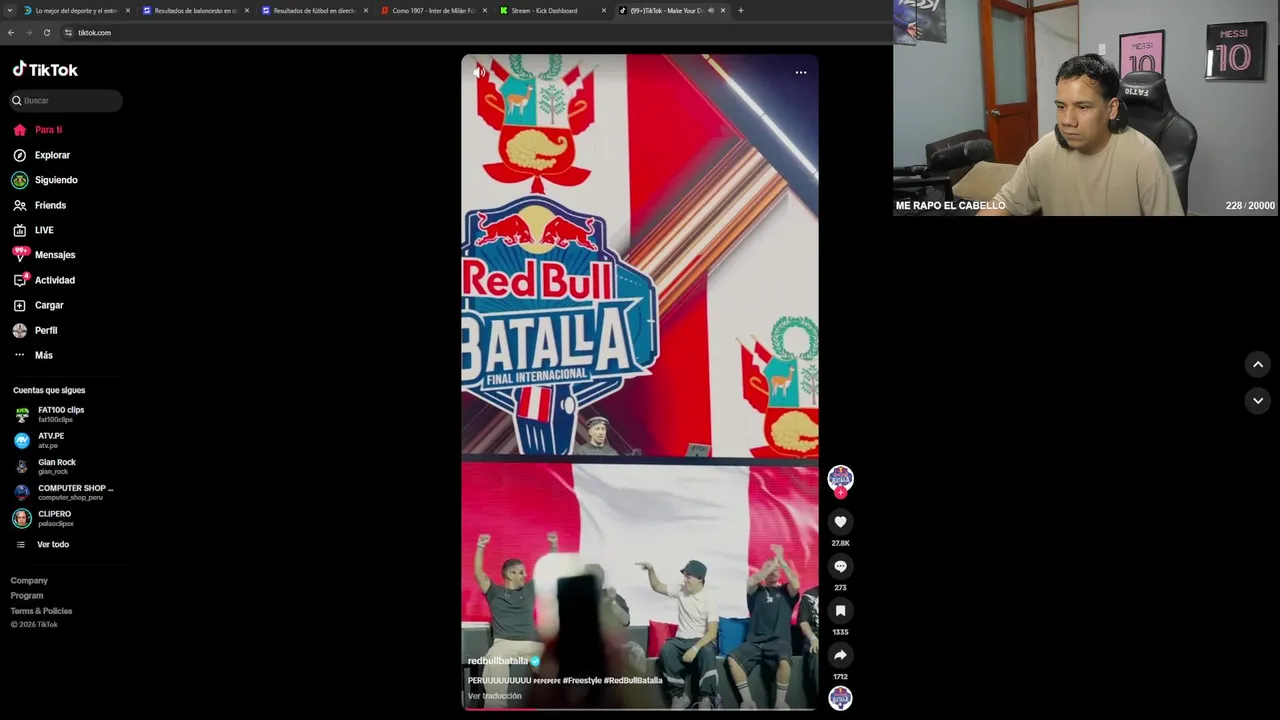1280x720 pixels.
Task: Click the browser back arrow
Action: point(11,33)
